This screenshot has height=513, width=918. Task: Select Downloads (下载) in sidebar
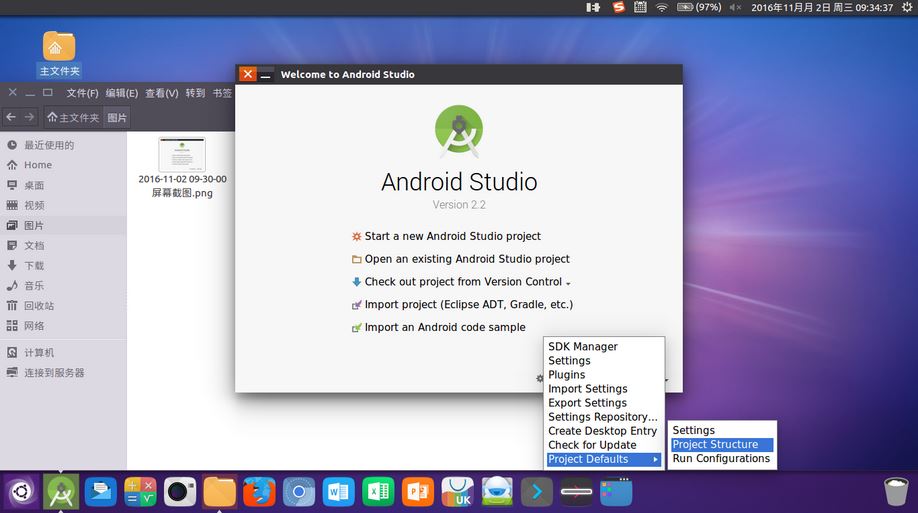[x=63, y=266]
